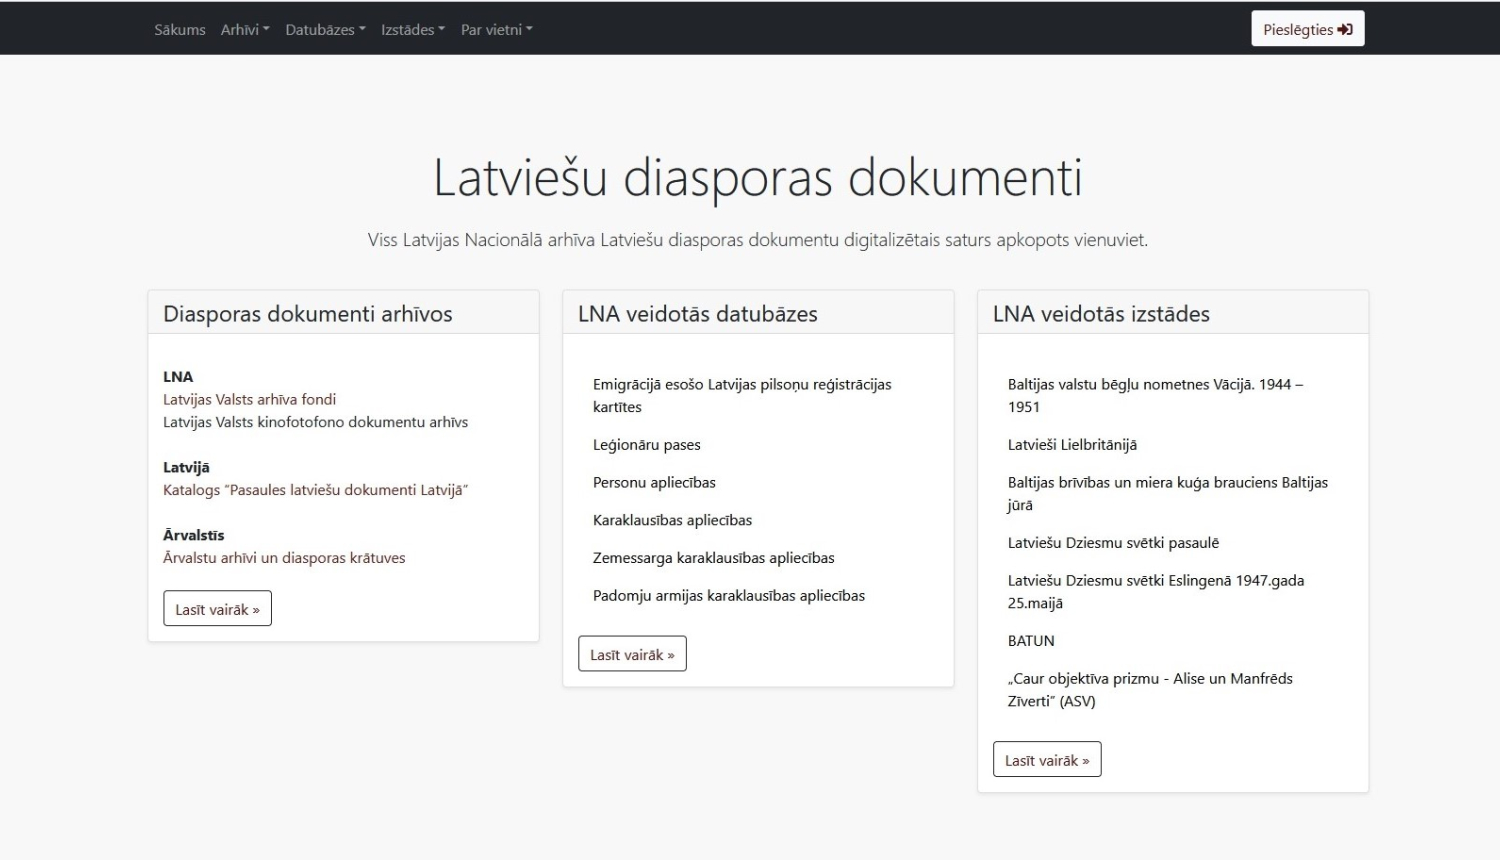
Task: Click the Pieslēgties login button
Action: pos(1307,29)
